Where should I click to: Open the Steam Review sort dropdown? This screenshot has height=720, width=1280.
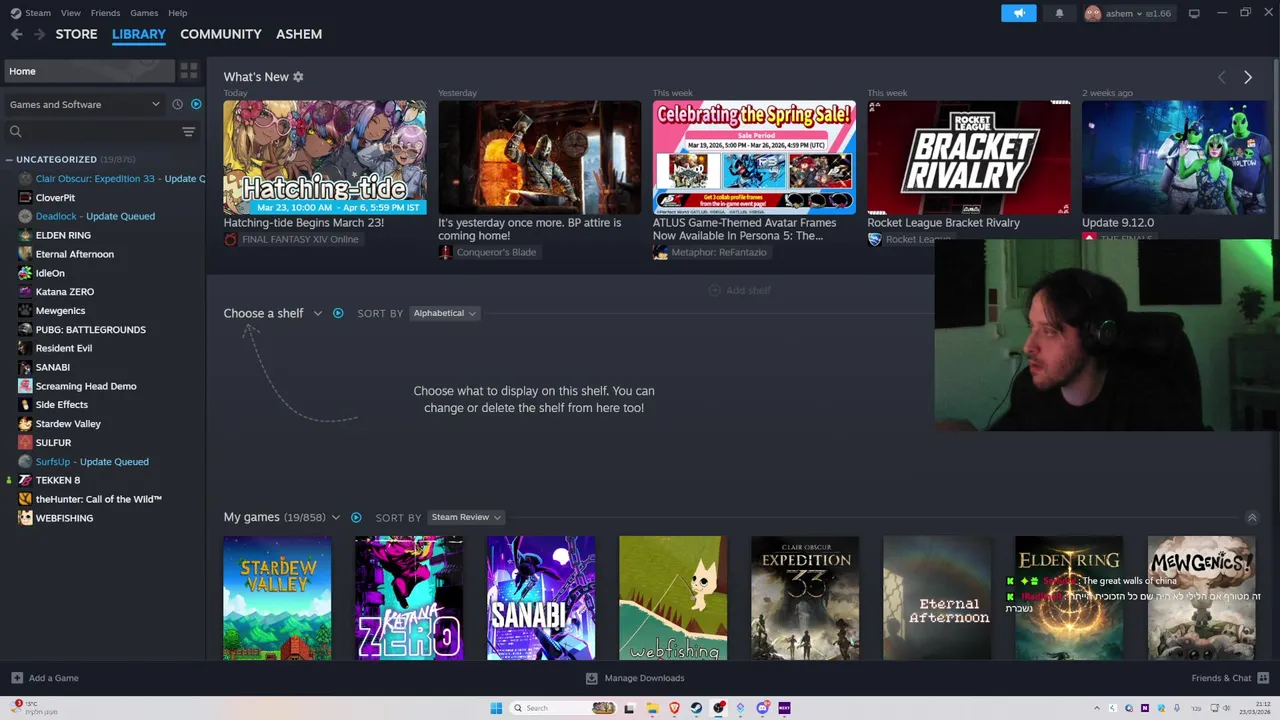tap(466, 517)
